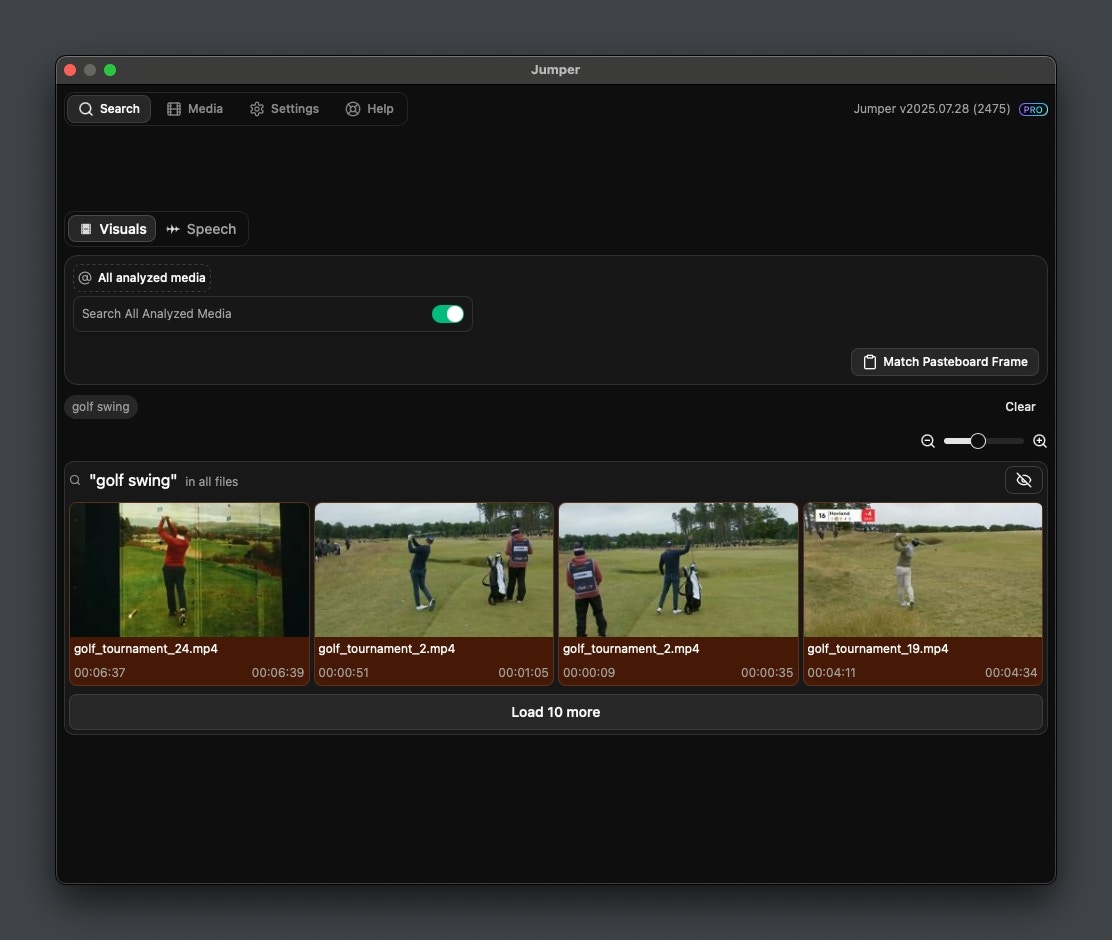1112x940 pixels.
Task: Expand the All analyzed media scope selector
Action: point(142,278)
